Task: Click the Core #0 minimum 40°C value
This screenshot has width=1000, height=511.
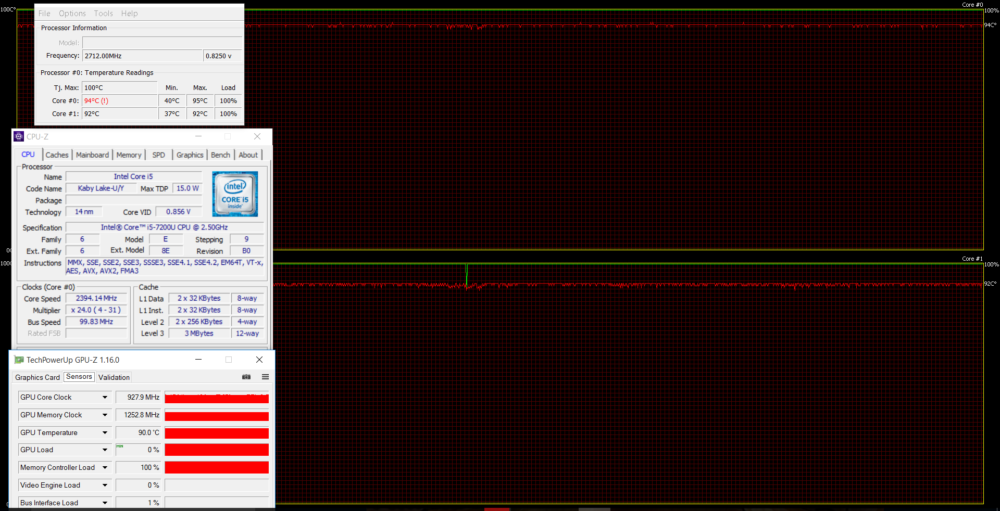Action: (x=172, y=101)
